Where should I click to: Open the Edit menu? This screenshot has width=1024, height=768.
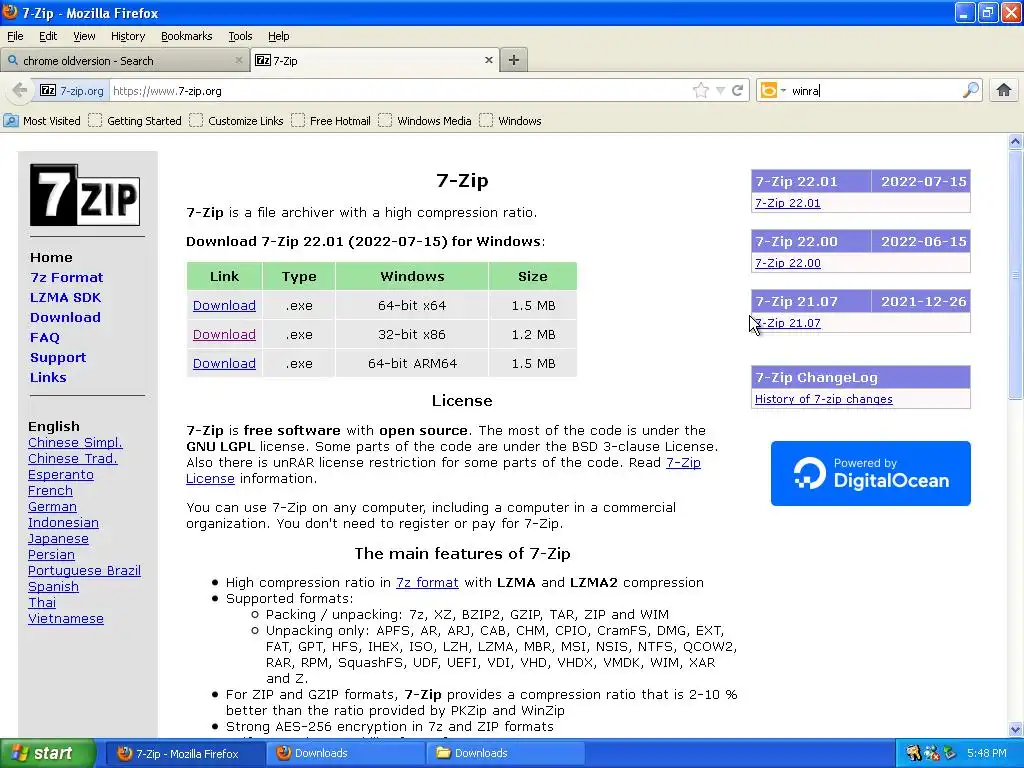pyautogui.click(x=48, y=36)
